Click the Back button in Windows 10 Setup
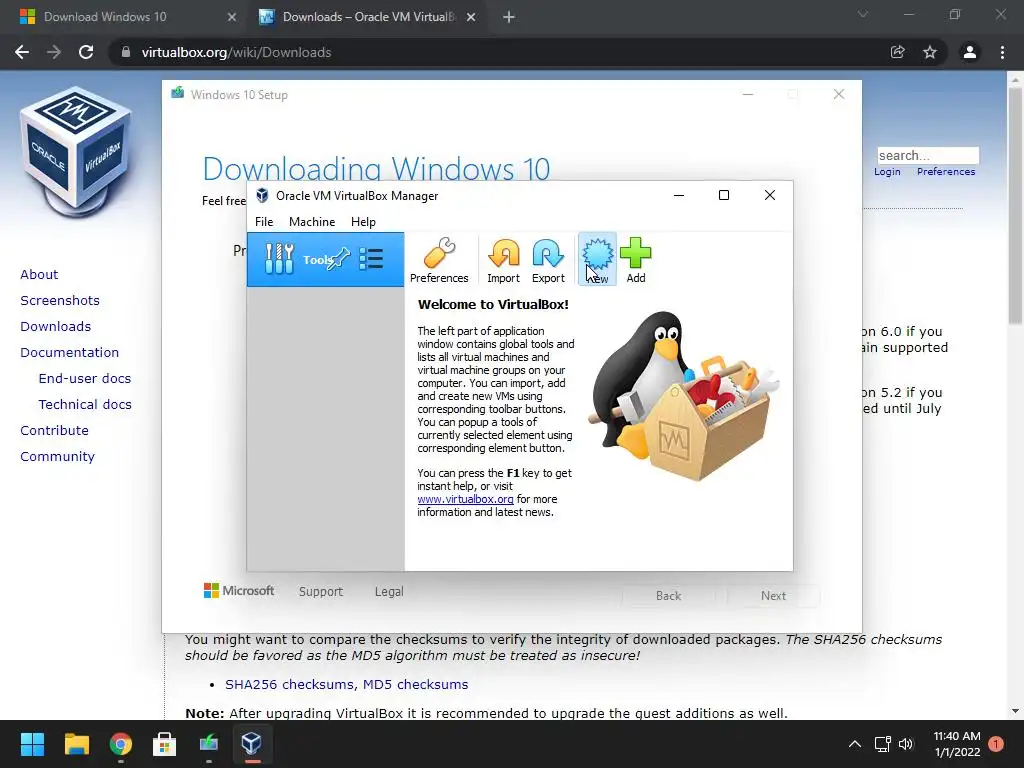The width and height of the screenshot is (1024, 768). (669, 596)
